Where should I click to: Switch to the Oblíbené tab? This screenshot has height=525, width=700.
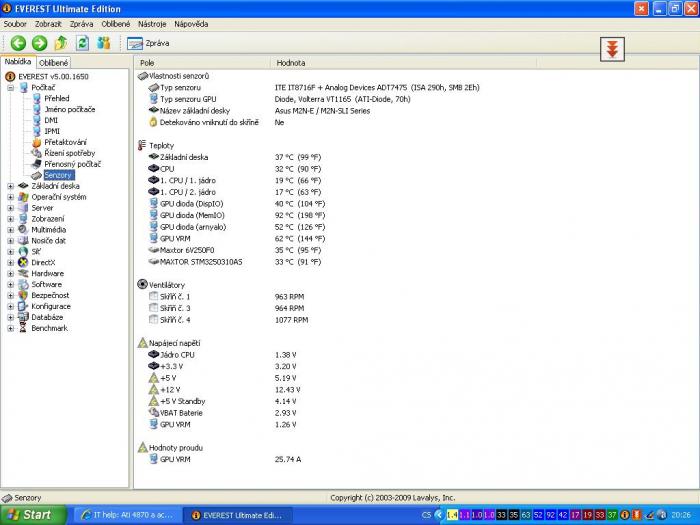pyautogui.click(x=53, y=62)
